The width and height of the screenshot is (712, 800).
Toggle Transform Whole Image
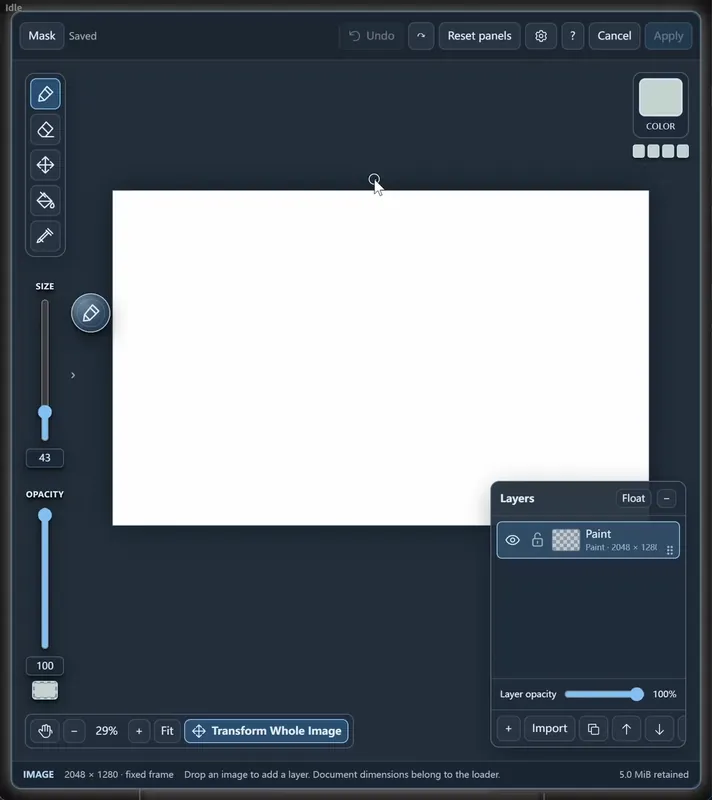pos(266,731)
